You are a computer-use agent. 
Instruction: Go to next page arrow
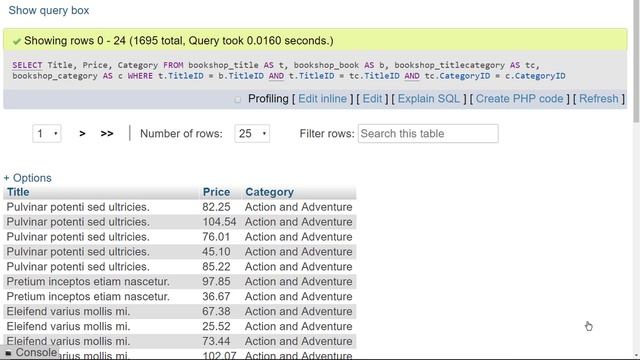coord(82,133)
